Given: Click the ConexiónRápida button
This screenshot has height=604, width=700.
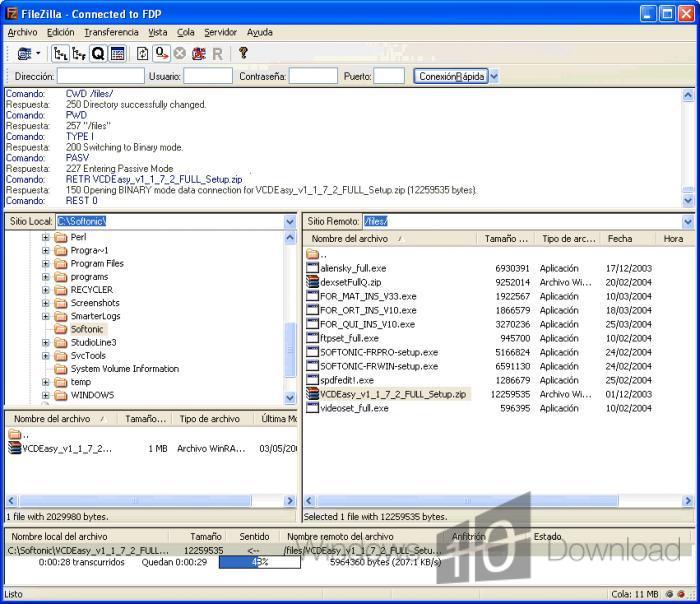Looking at the screenshot, I should click(x=451, y=76).
